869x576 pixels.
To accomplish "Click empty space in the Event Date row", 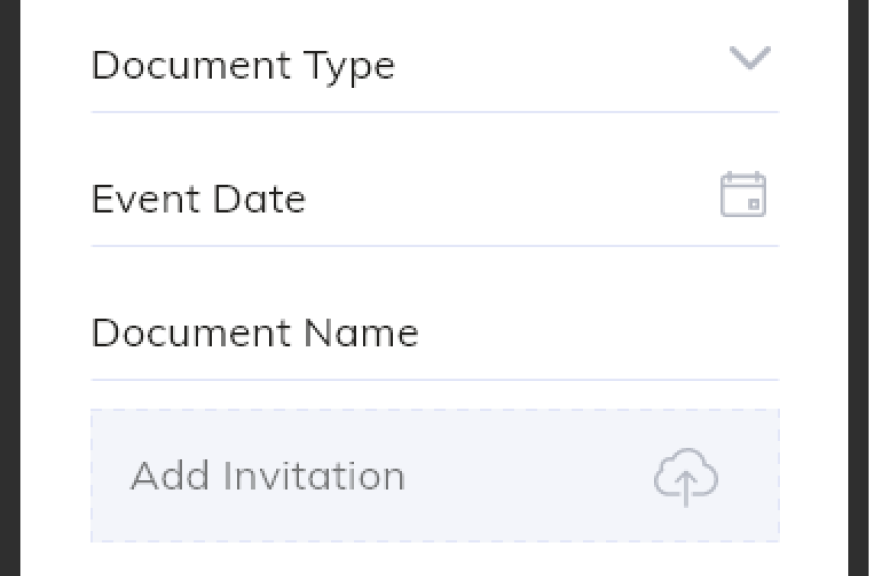I will click(510, 200).
